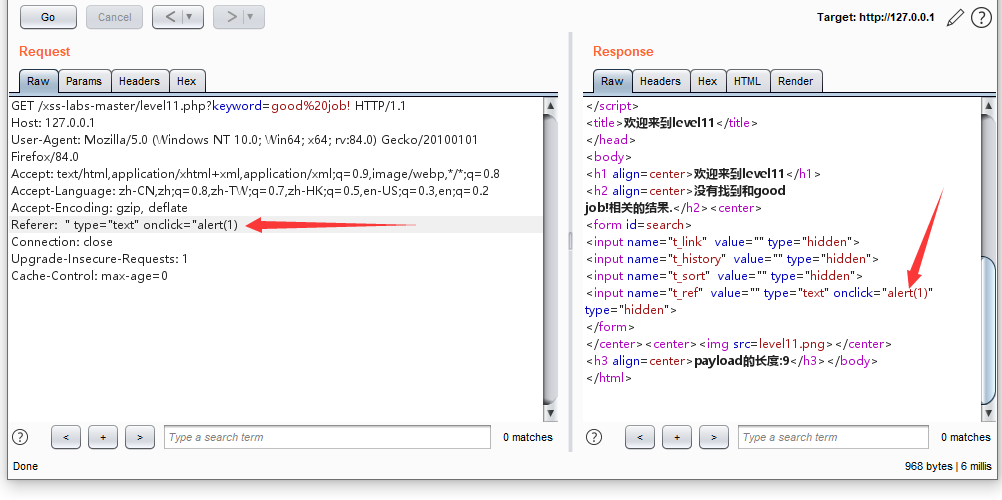Click the request search previous-match button
This screenshot has height=500, width=1002.
tap(66, 437)
